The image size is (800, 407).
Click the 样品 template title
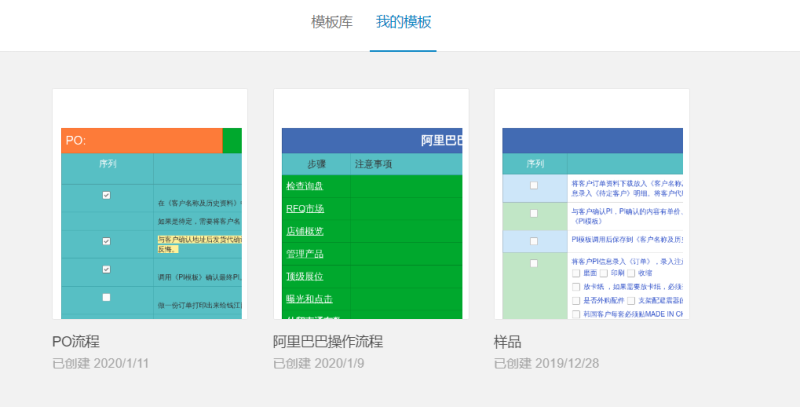click(x=507, y=341)
